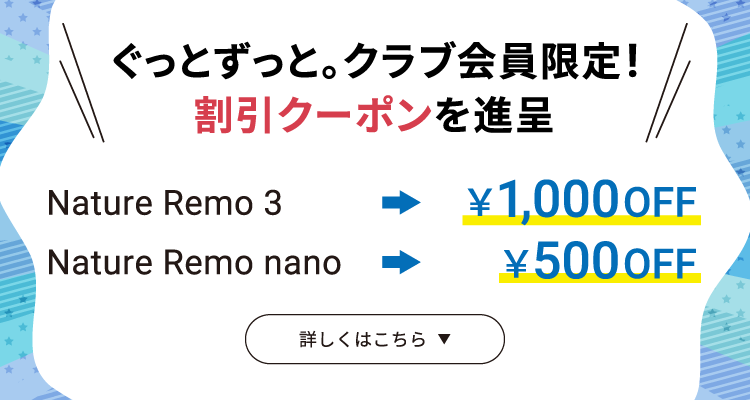Click the ぐっとずっと。クラブ会員限定! headline

tap(376, 64)
